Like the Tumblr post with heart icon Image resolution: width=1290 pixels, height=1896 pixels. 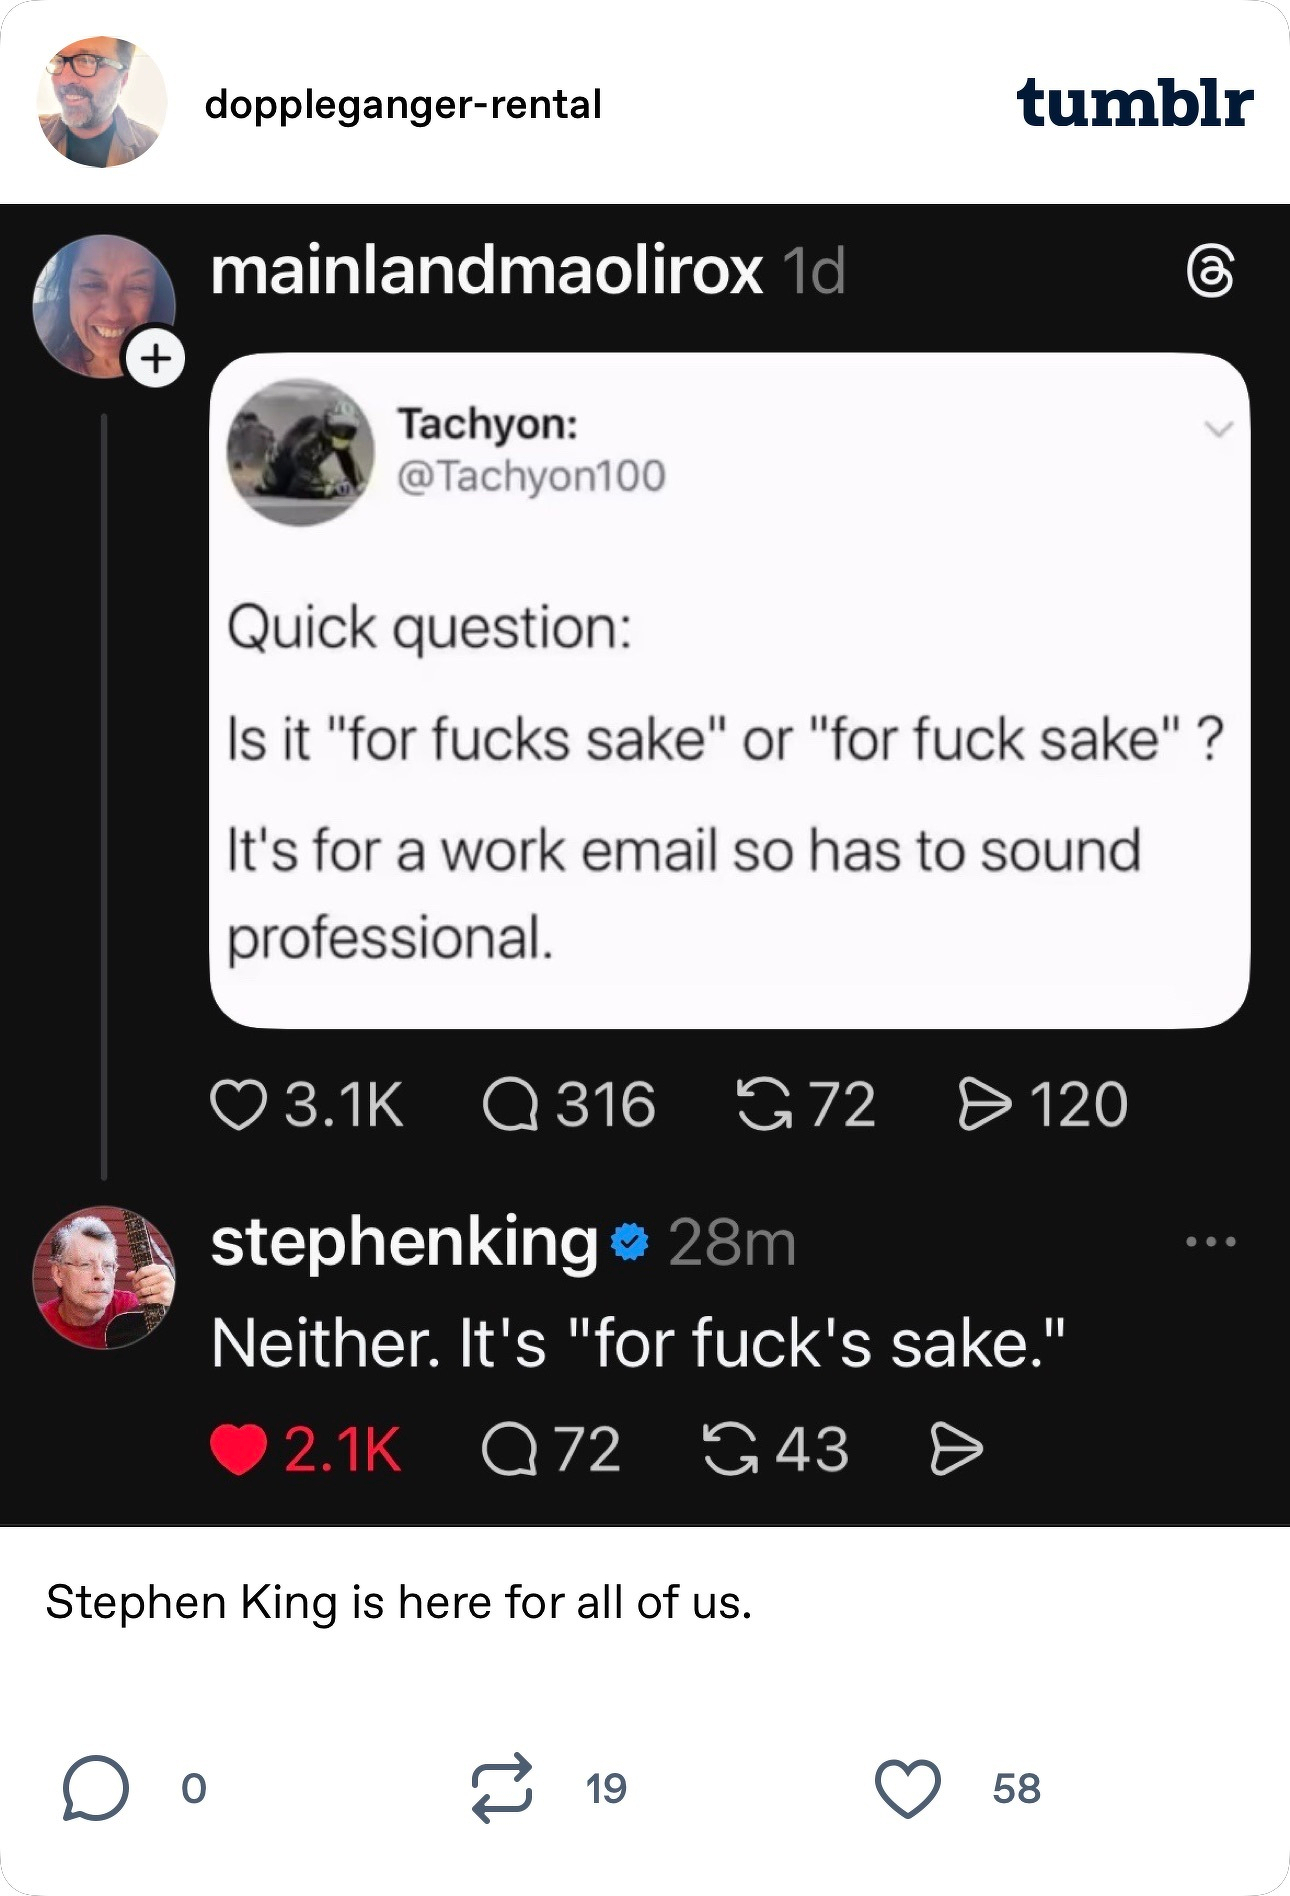[x=907, y=1788]
